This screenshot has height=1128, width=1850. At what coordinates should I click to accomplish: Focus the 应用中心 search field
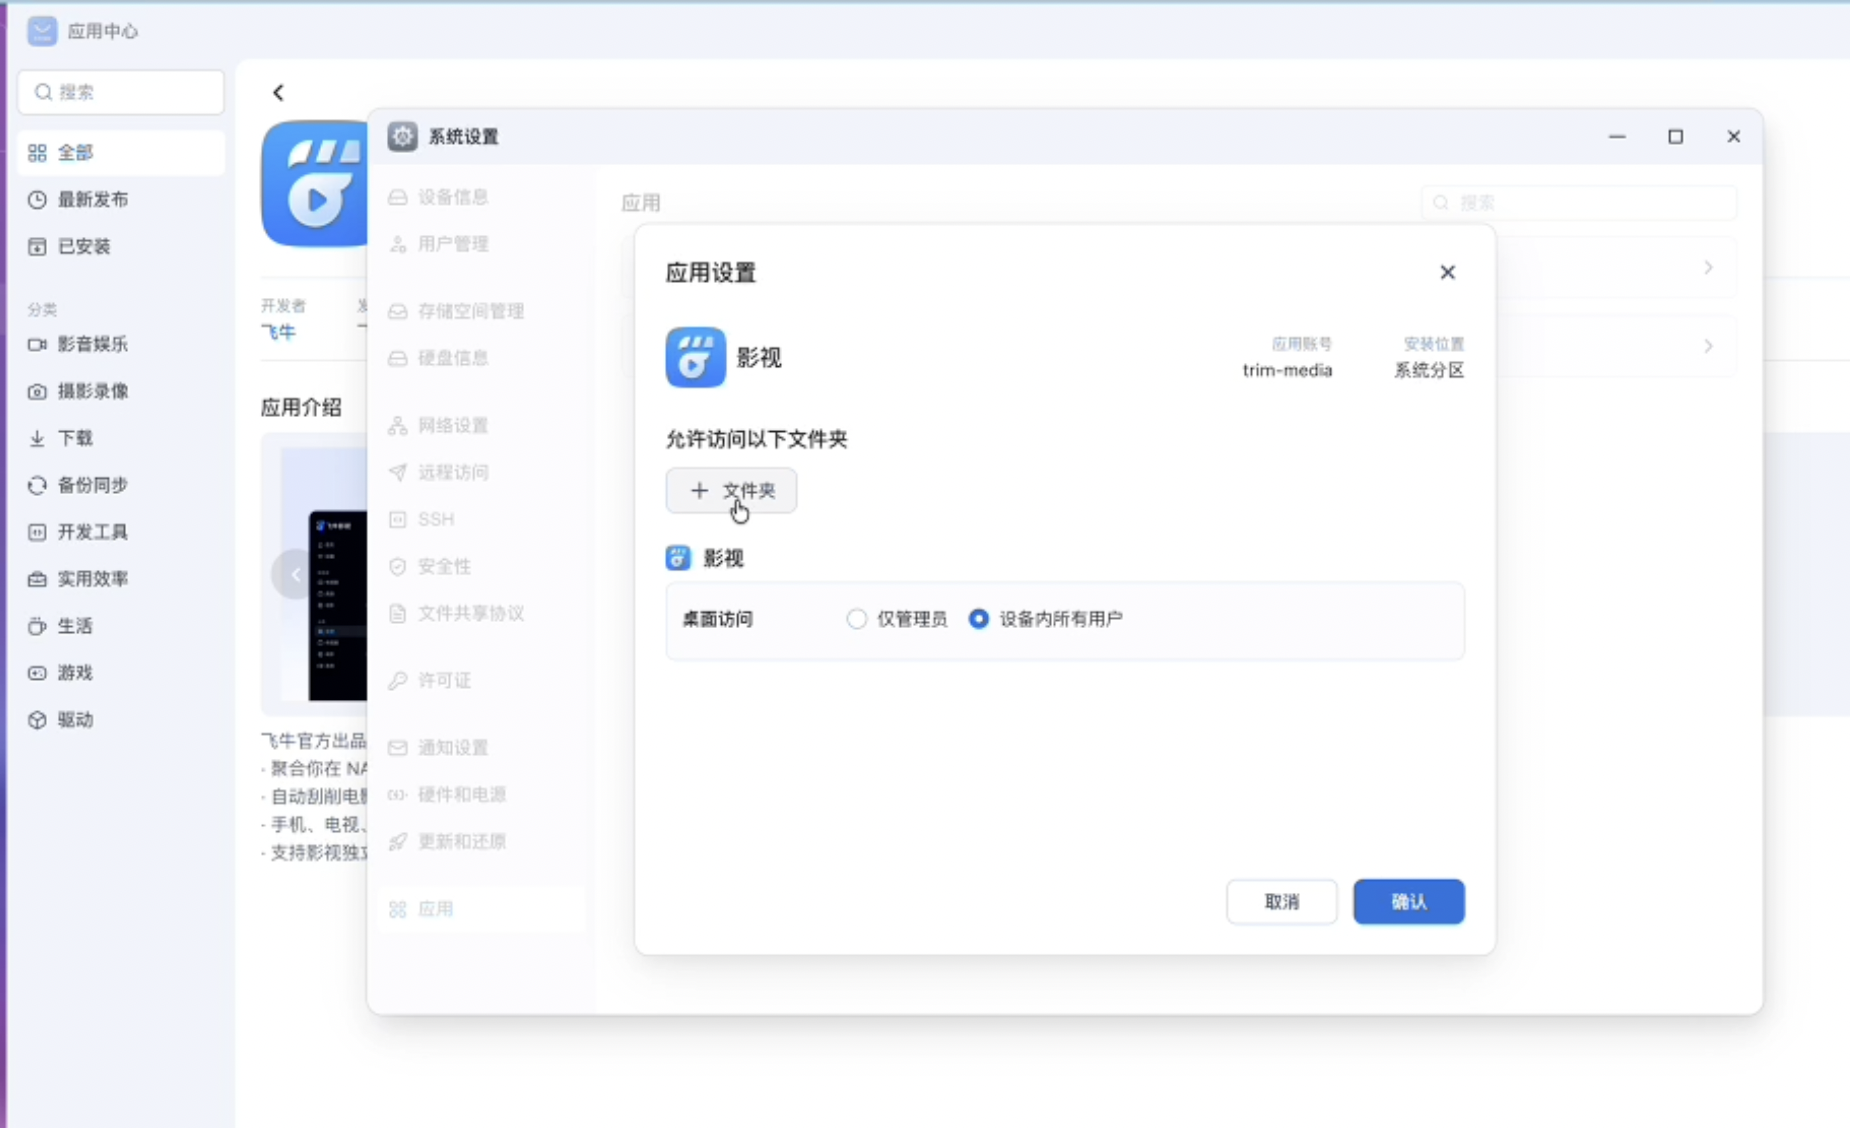coord(122,92)
